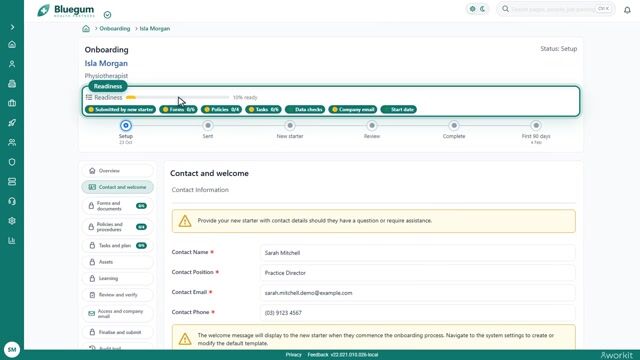Open the Overview section tab
640x360 pixels.
(118, 171)
